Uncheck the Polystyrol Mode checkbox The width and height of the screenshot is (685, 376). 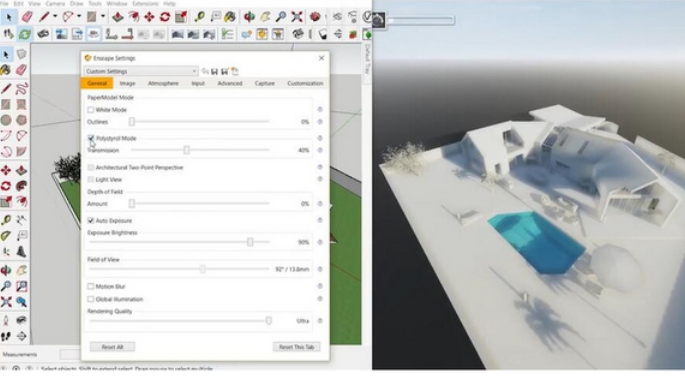click(x=90, y=138)
